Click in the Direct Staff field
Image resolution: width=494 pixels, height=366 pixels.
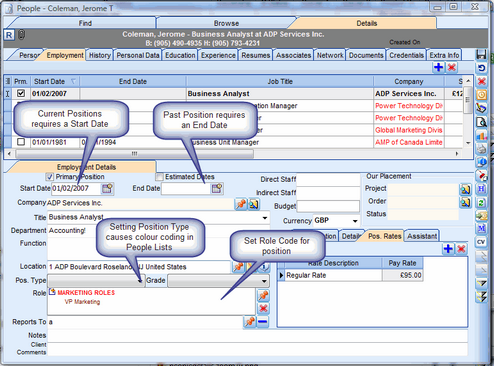pos(328,179)
